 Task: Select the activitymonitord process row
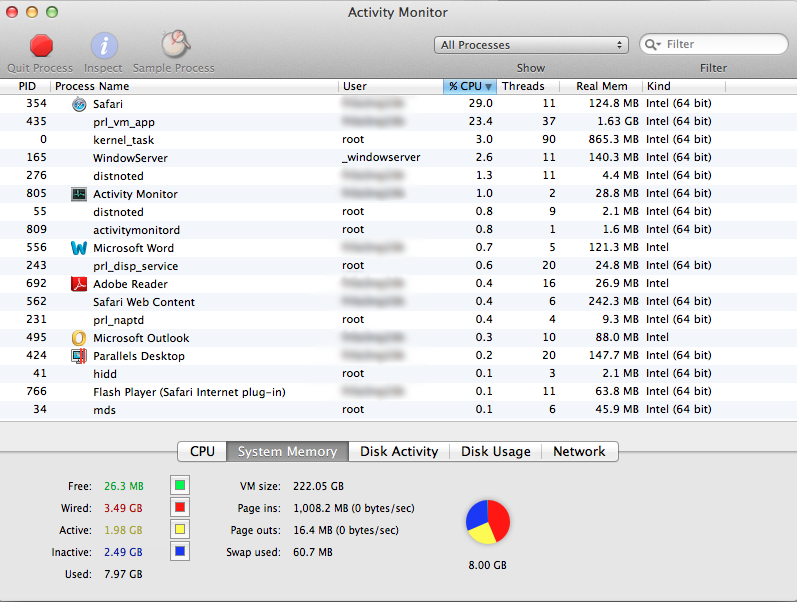pos(398,230)
